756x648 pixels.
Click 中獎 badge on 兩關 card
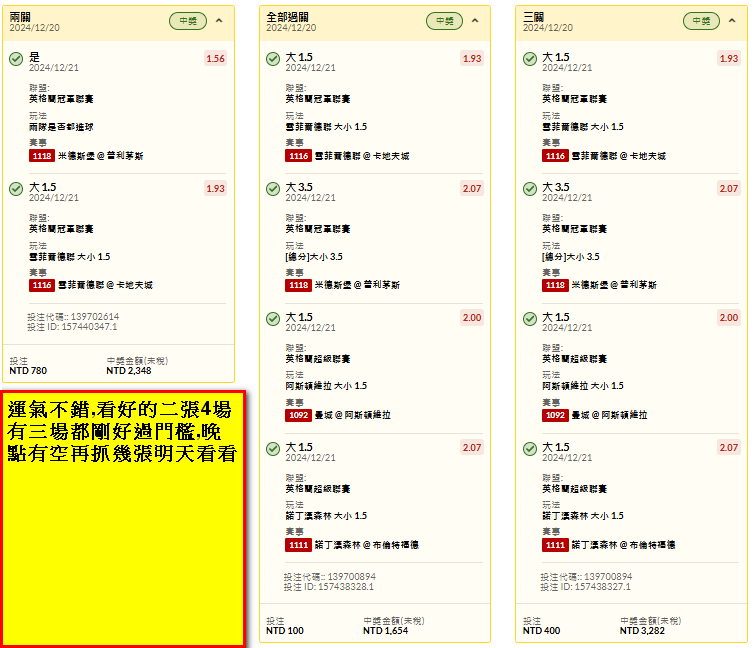pos(188,21)
